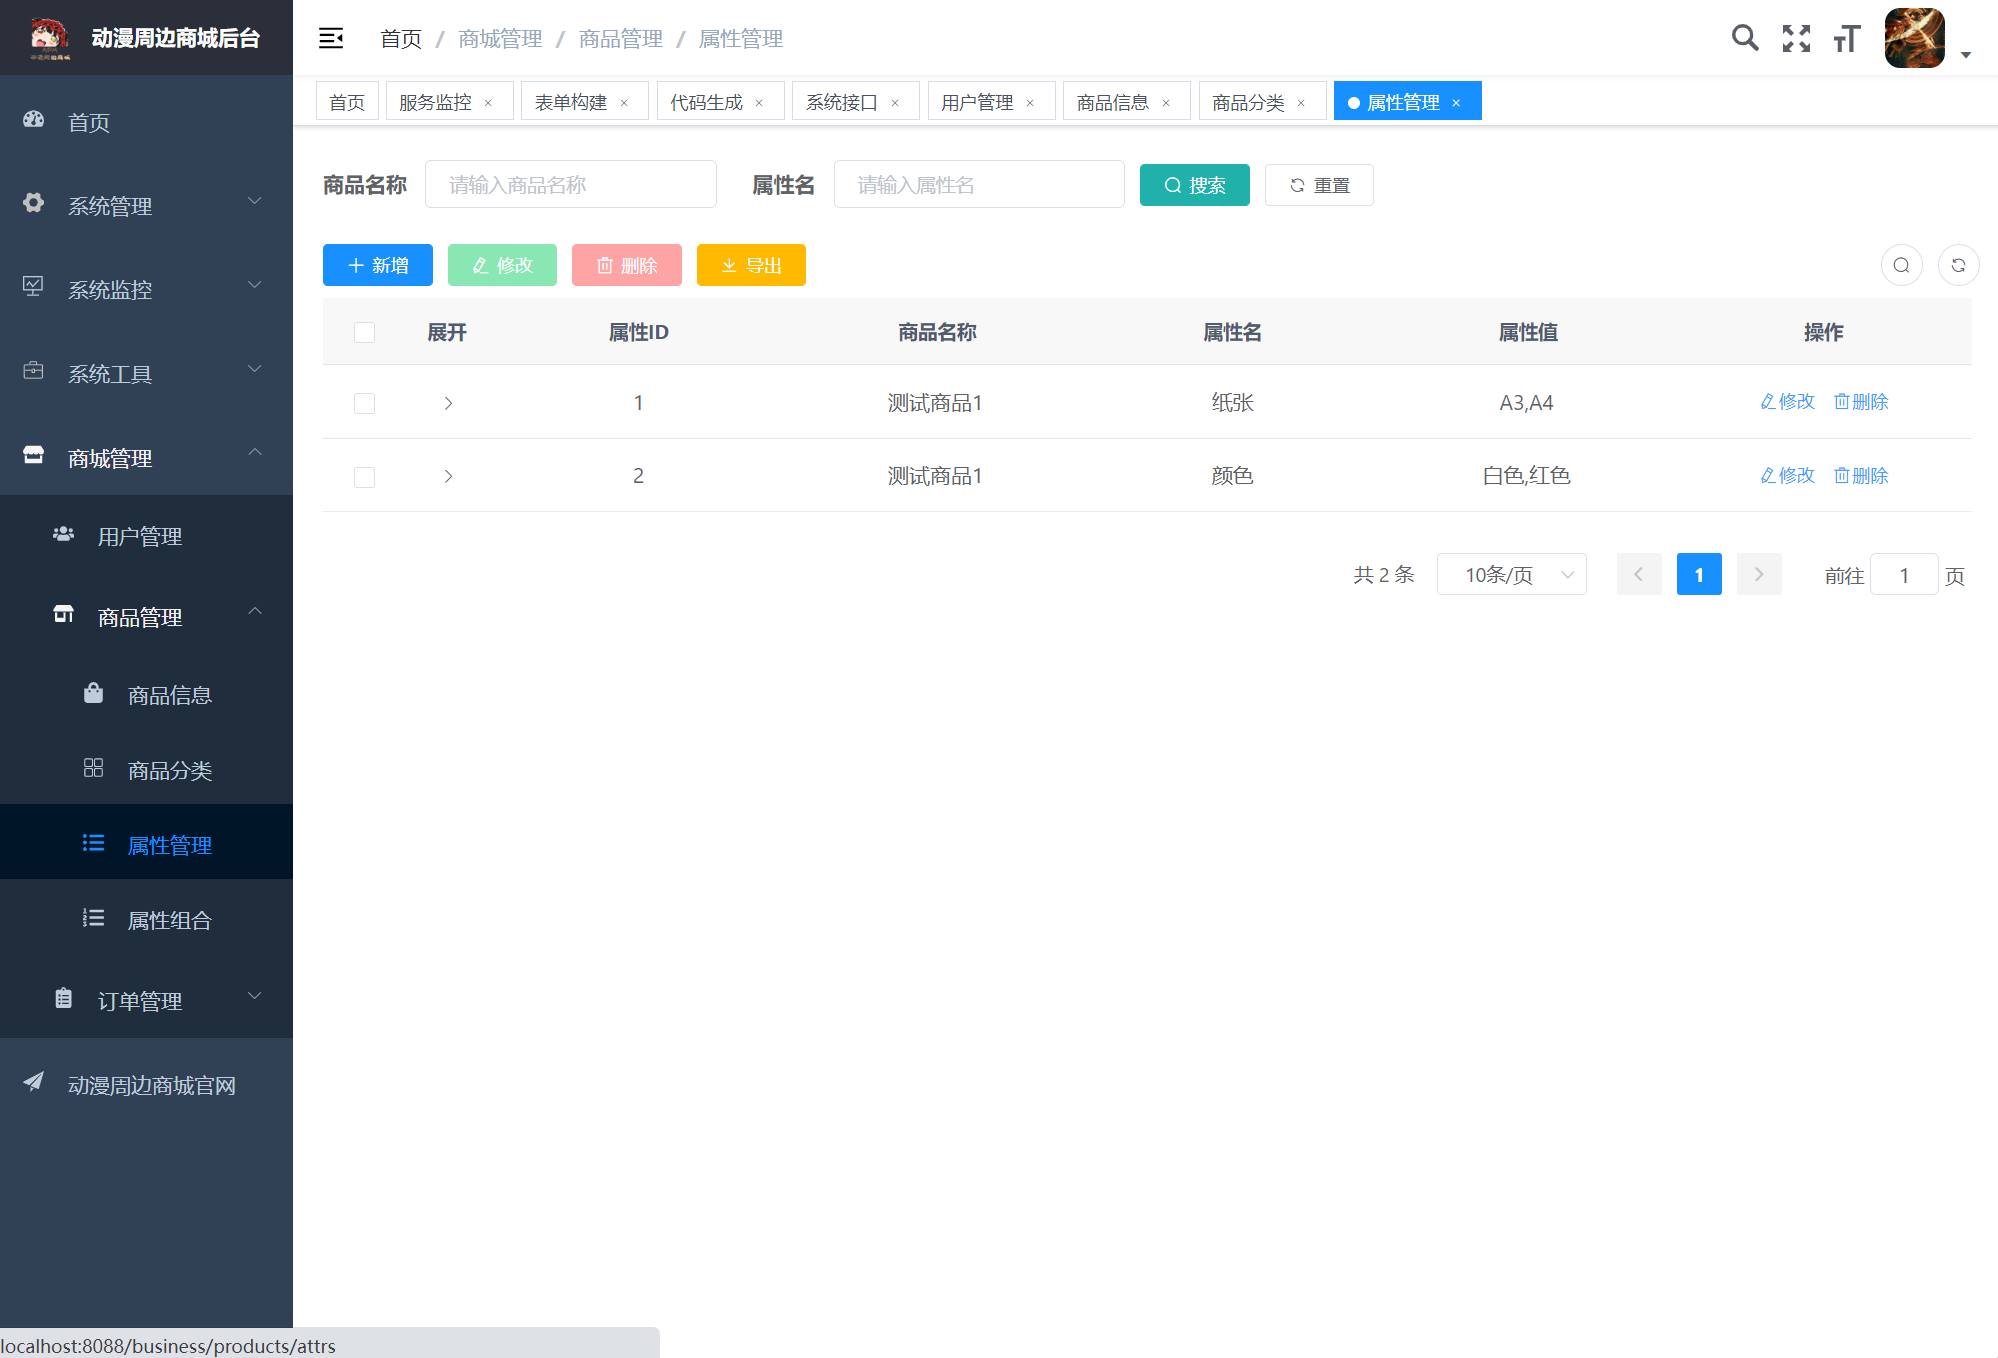
Task: Close the 商品分类 tab
Action: [x=1301, y=103]
